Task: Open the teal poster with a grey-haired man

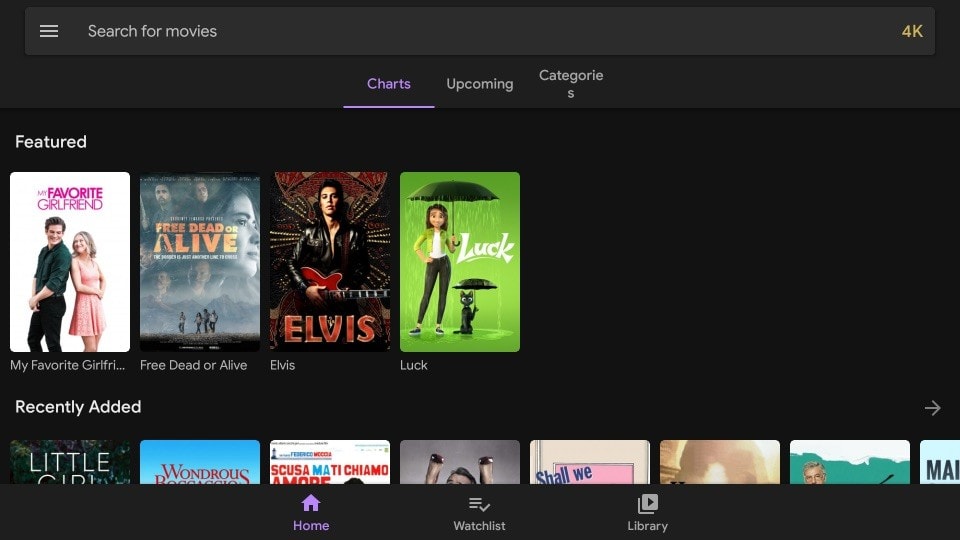Action: [850, 462]
